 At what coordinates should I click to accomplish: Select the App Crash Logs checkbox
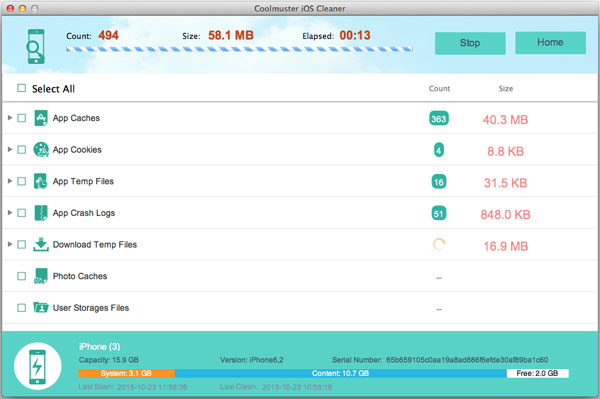(22, 213)
